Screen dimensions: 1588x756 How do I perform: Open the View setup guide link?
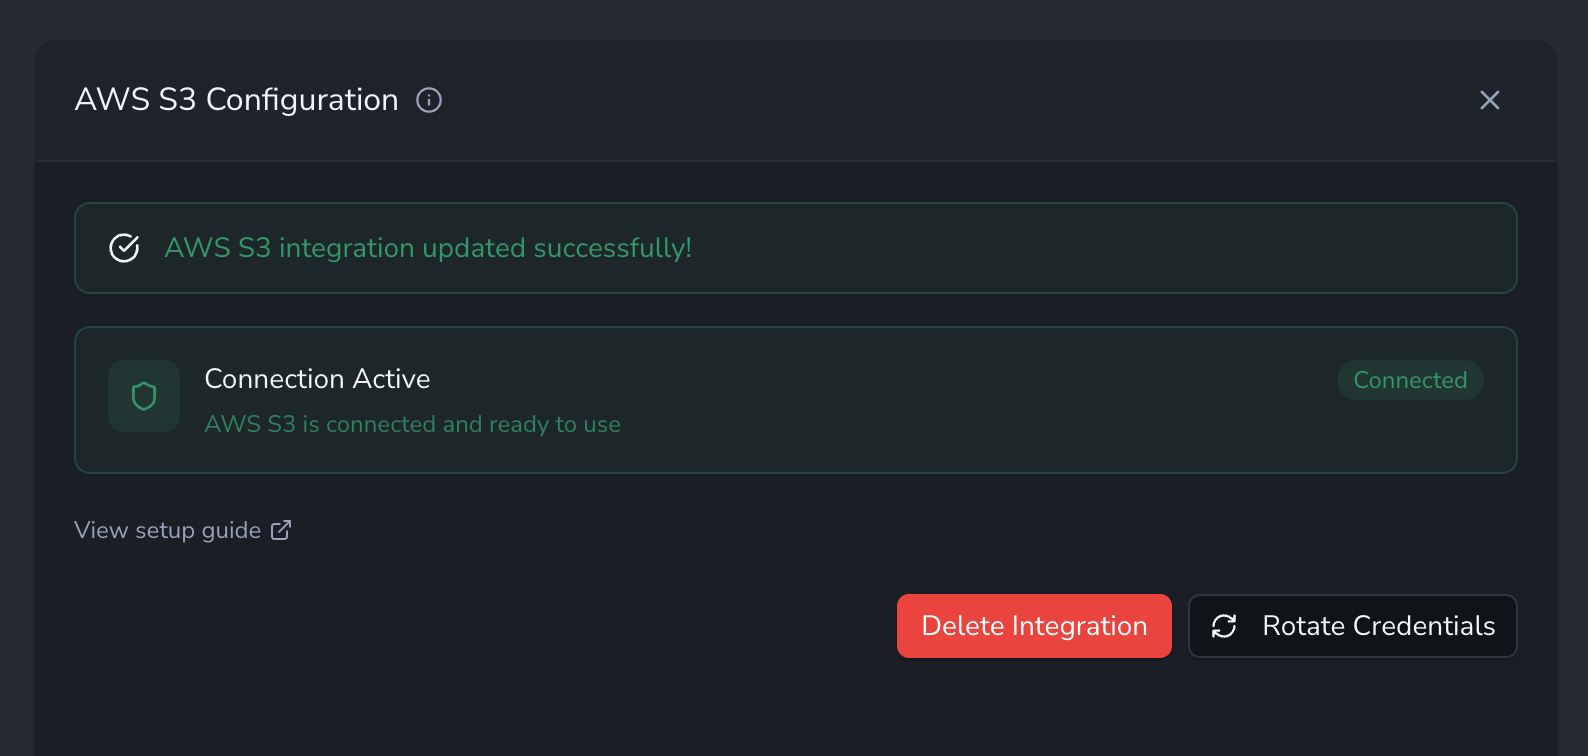tap(183, 530)
